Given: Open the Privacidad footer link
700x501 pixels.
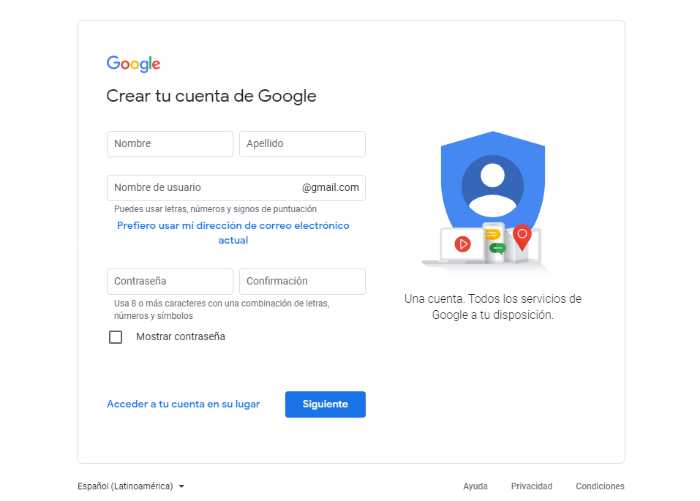Looking at the screenshot, I should pyautogui.click(x=531, y=486).
